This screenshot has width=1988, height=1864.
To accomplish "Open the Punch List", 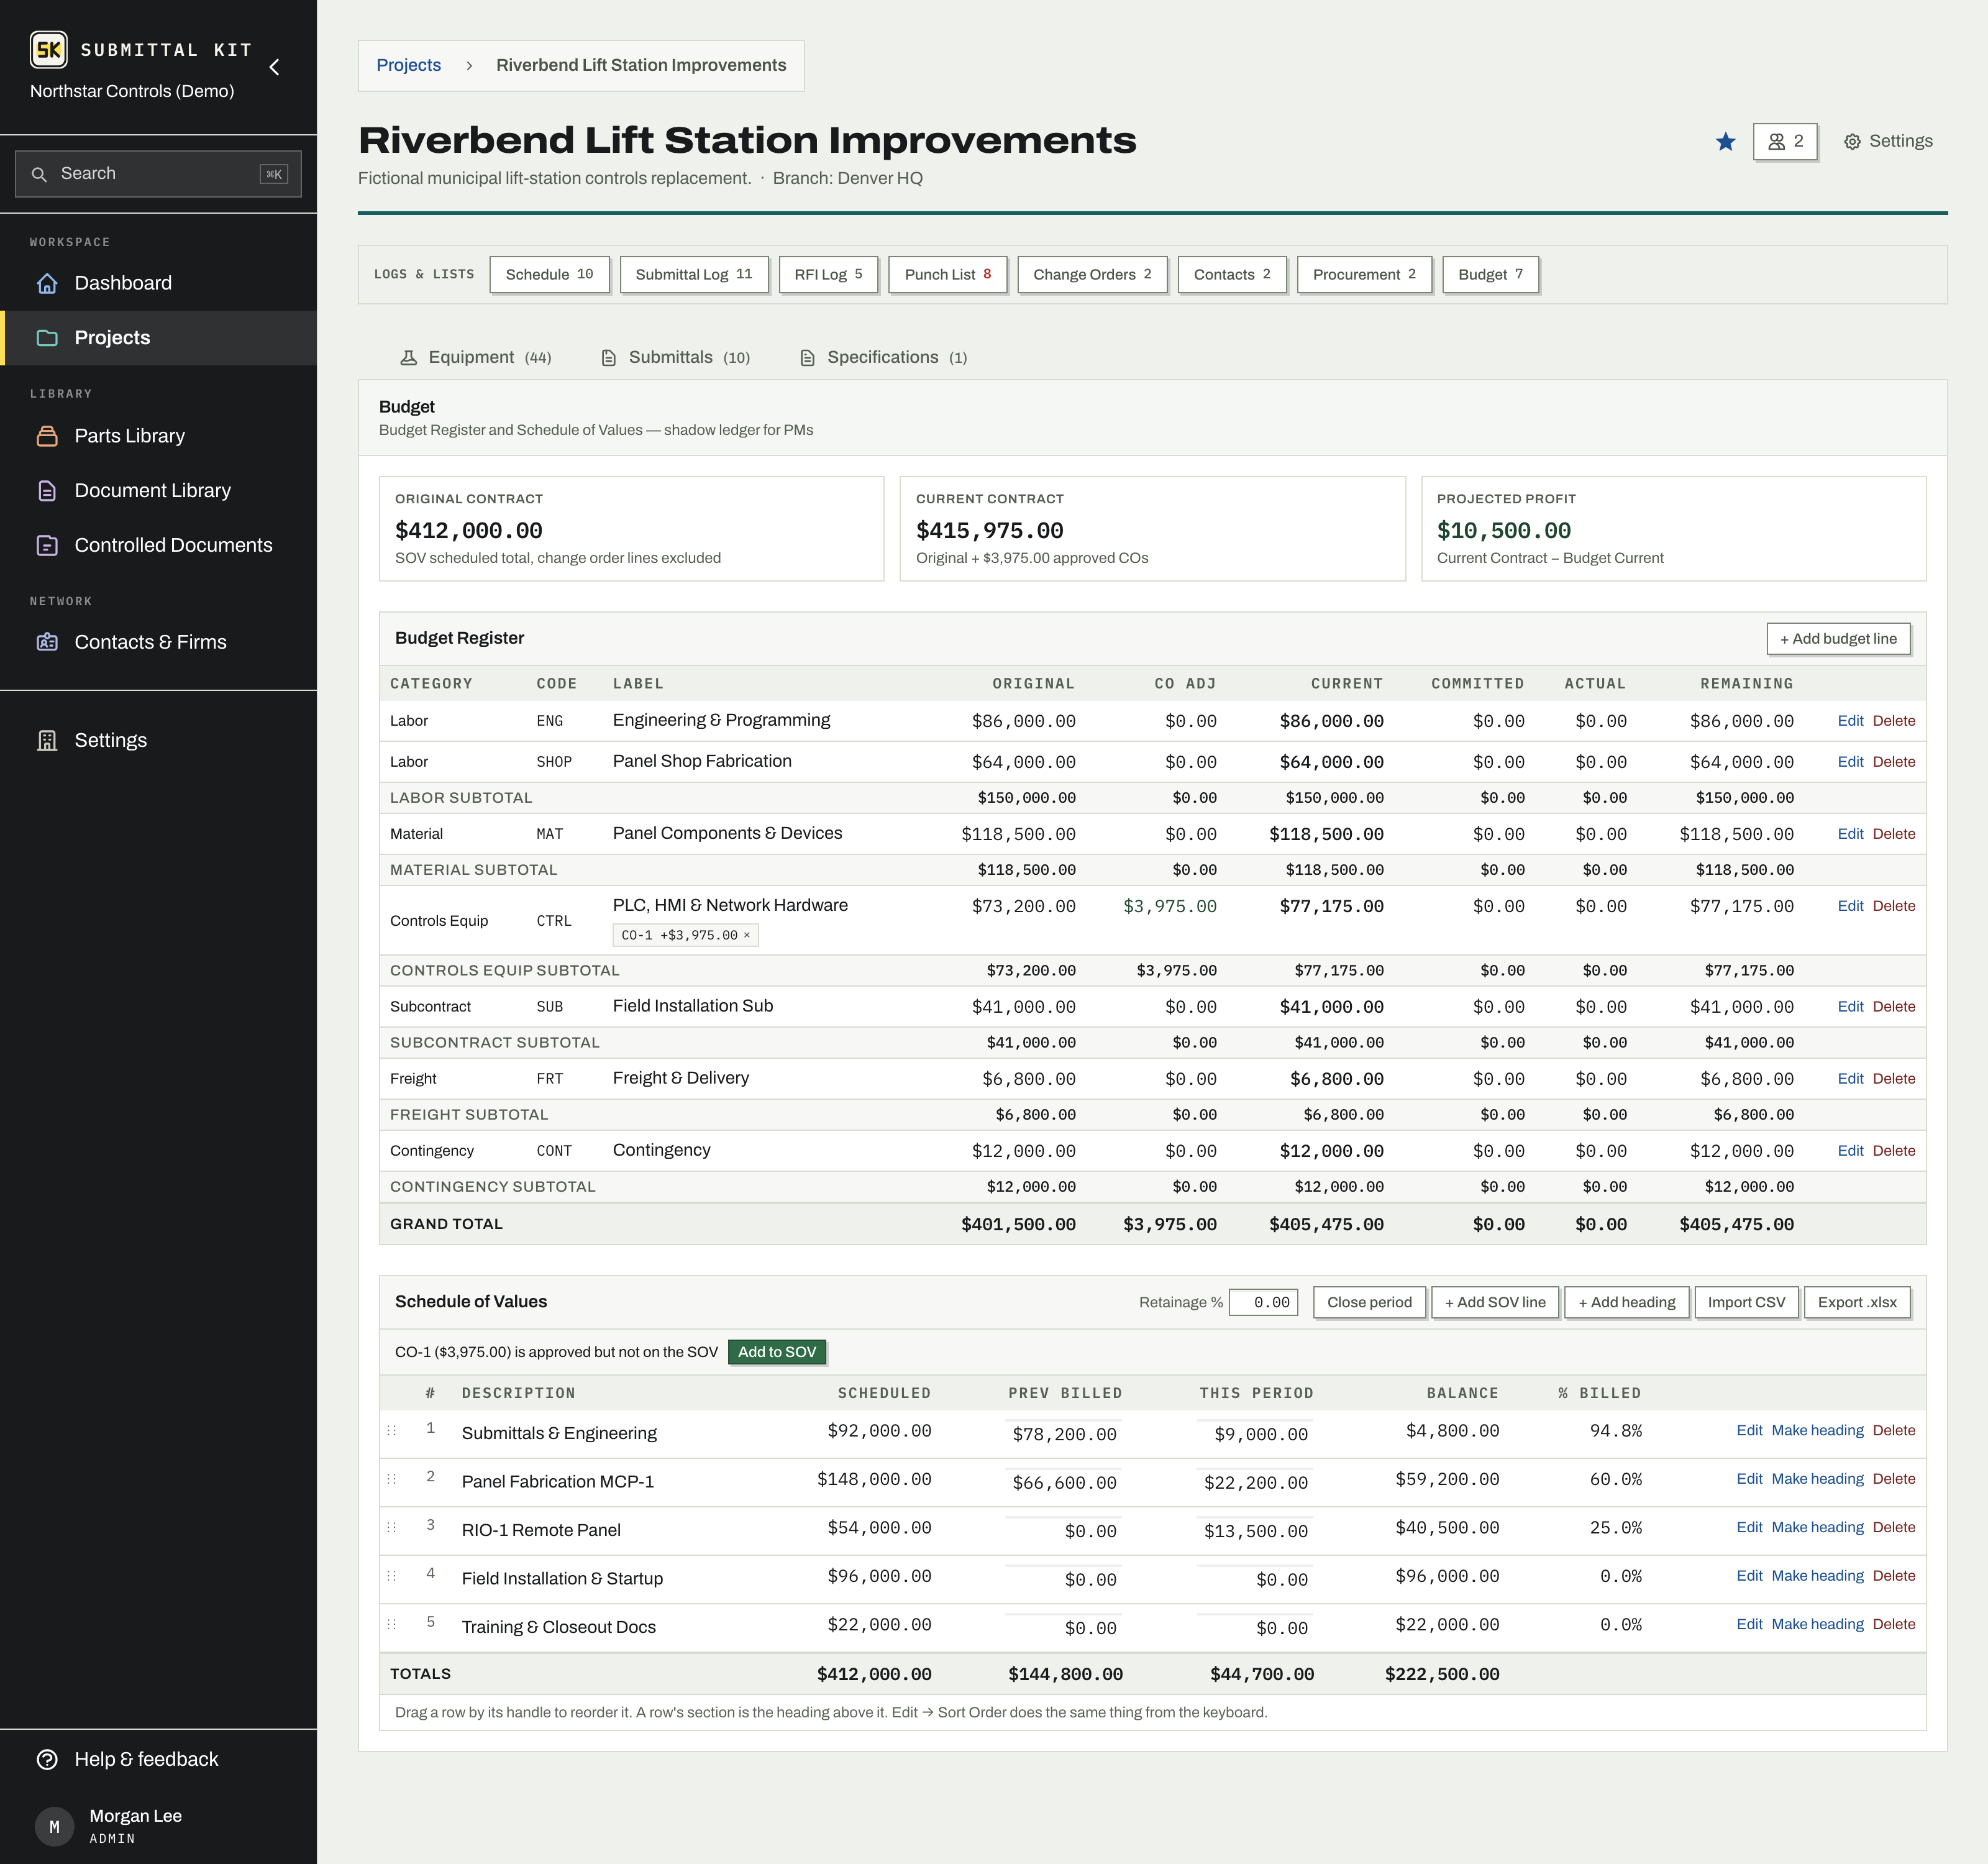I will tap(947, 274).
